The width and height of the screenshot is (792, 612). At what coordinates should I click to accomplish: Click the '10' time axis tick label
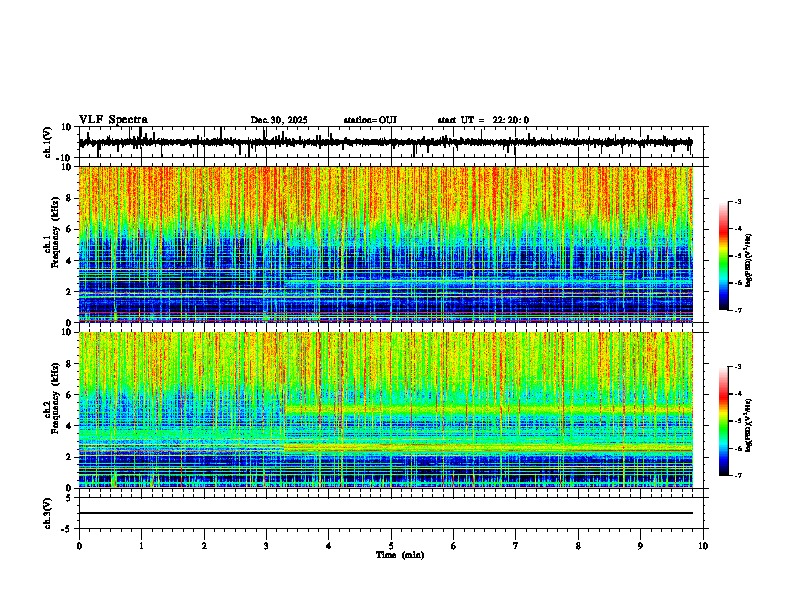[703, 546]
